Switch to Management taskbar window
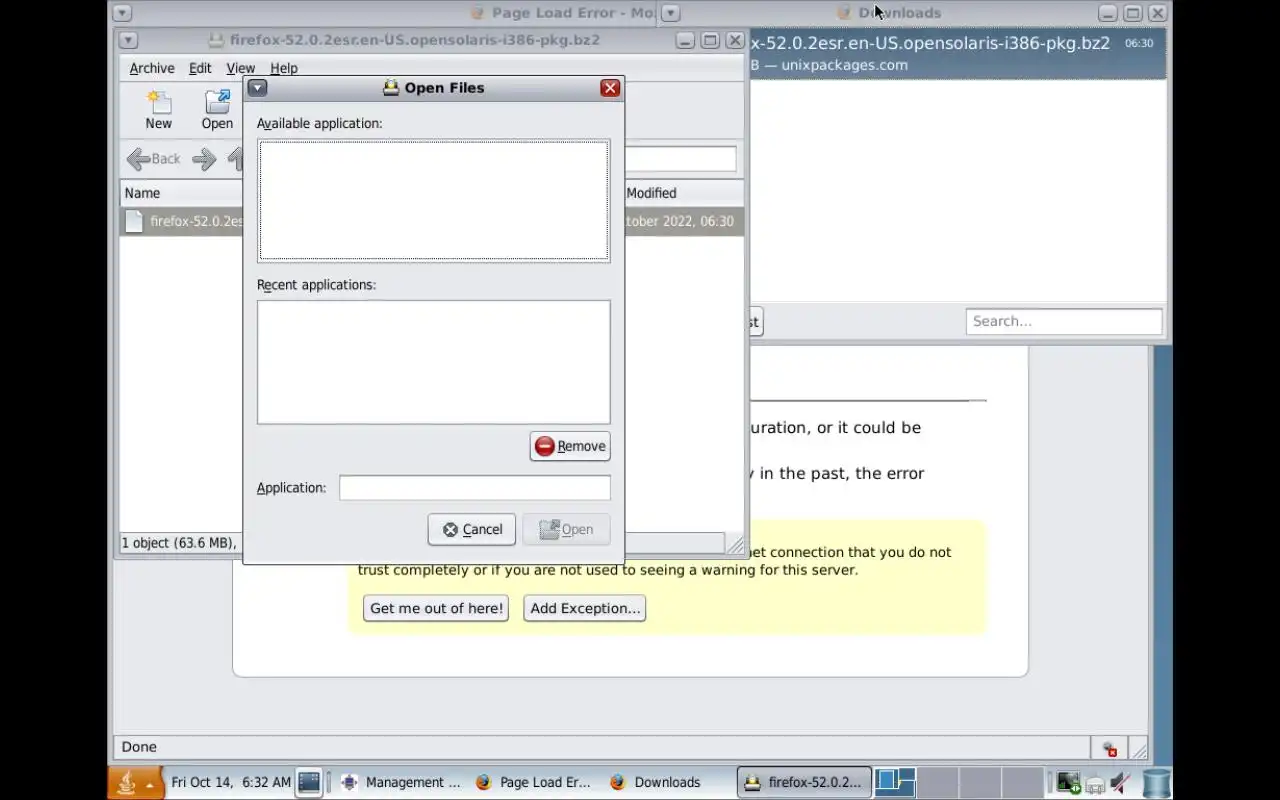The image size is (1280, 800). (x=400, y=782)
